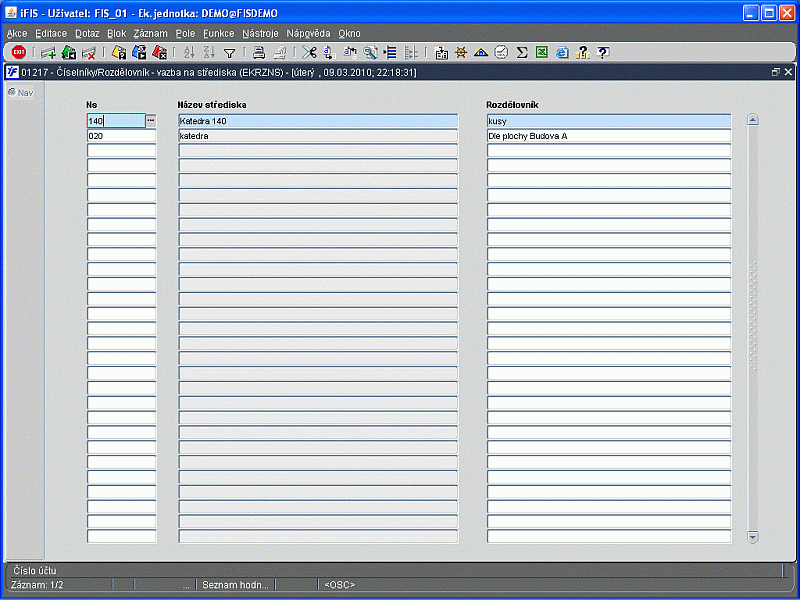Open the Akce menu

[x=17, y=33]
